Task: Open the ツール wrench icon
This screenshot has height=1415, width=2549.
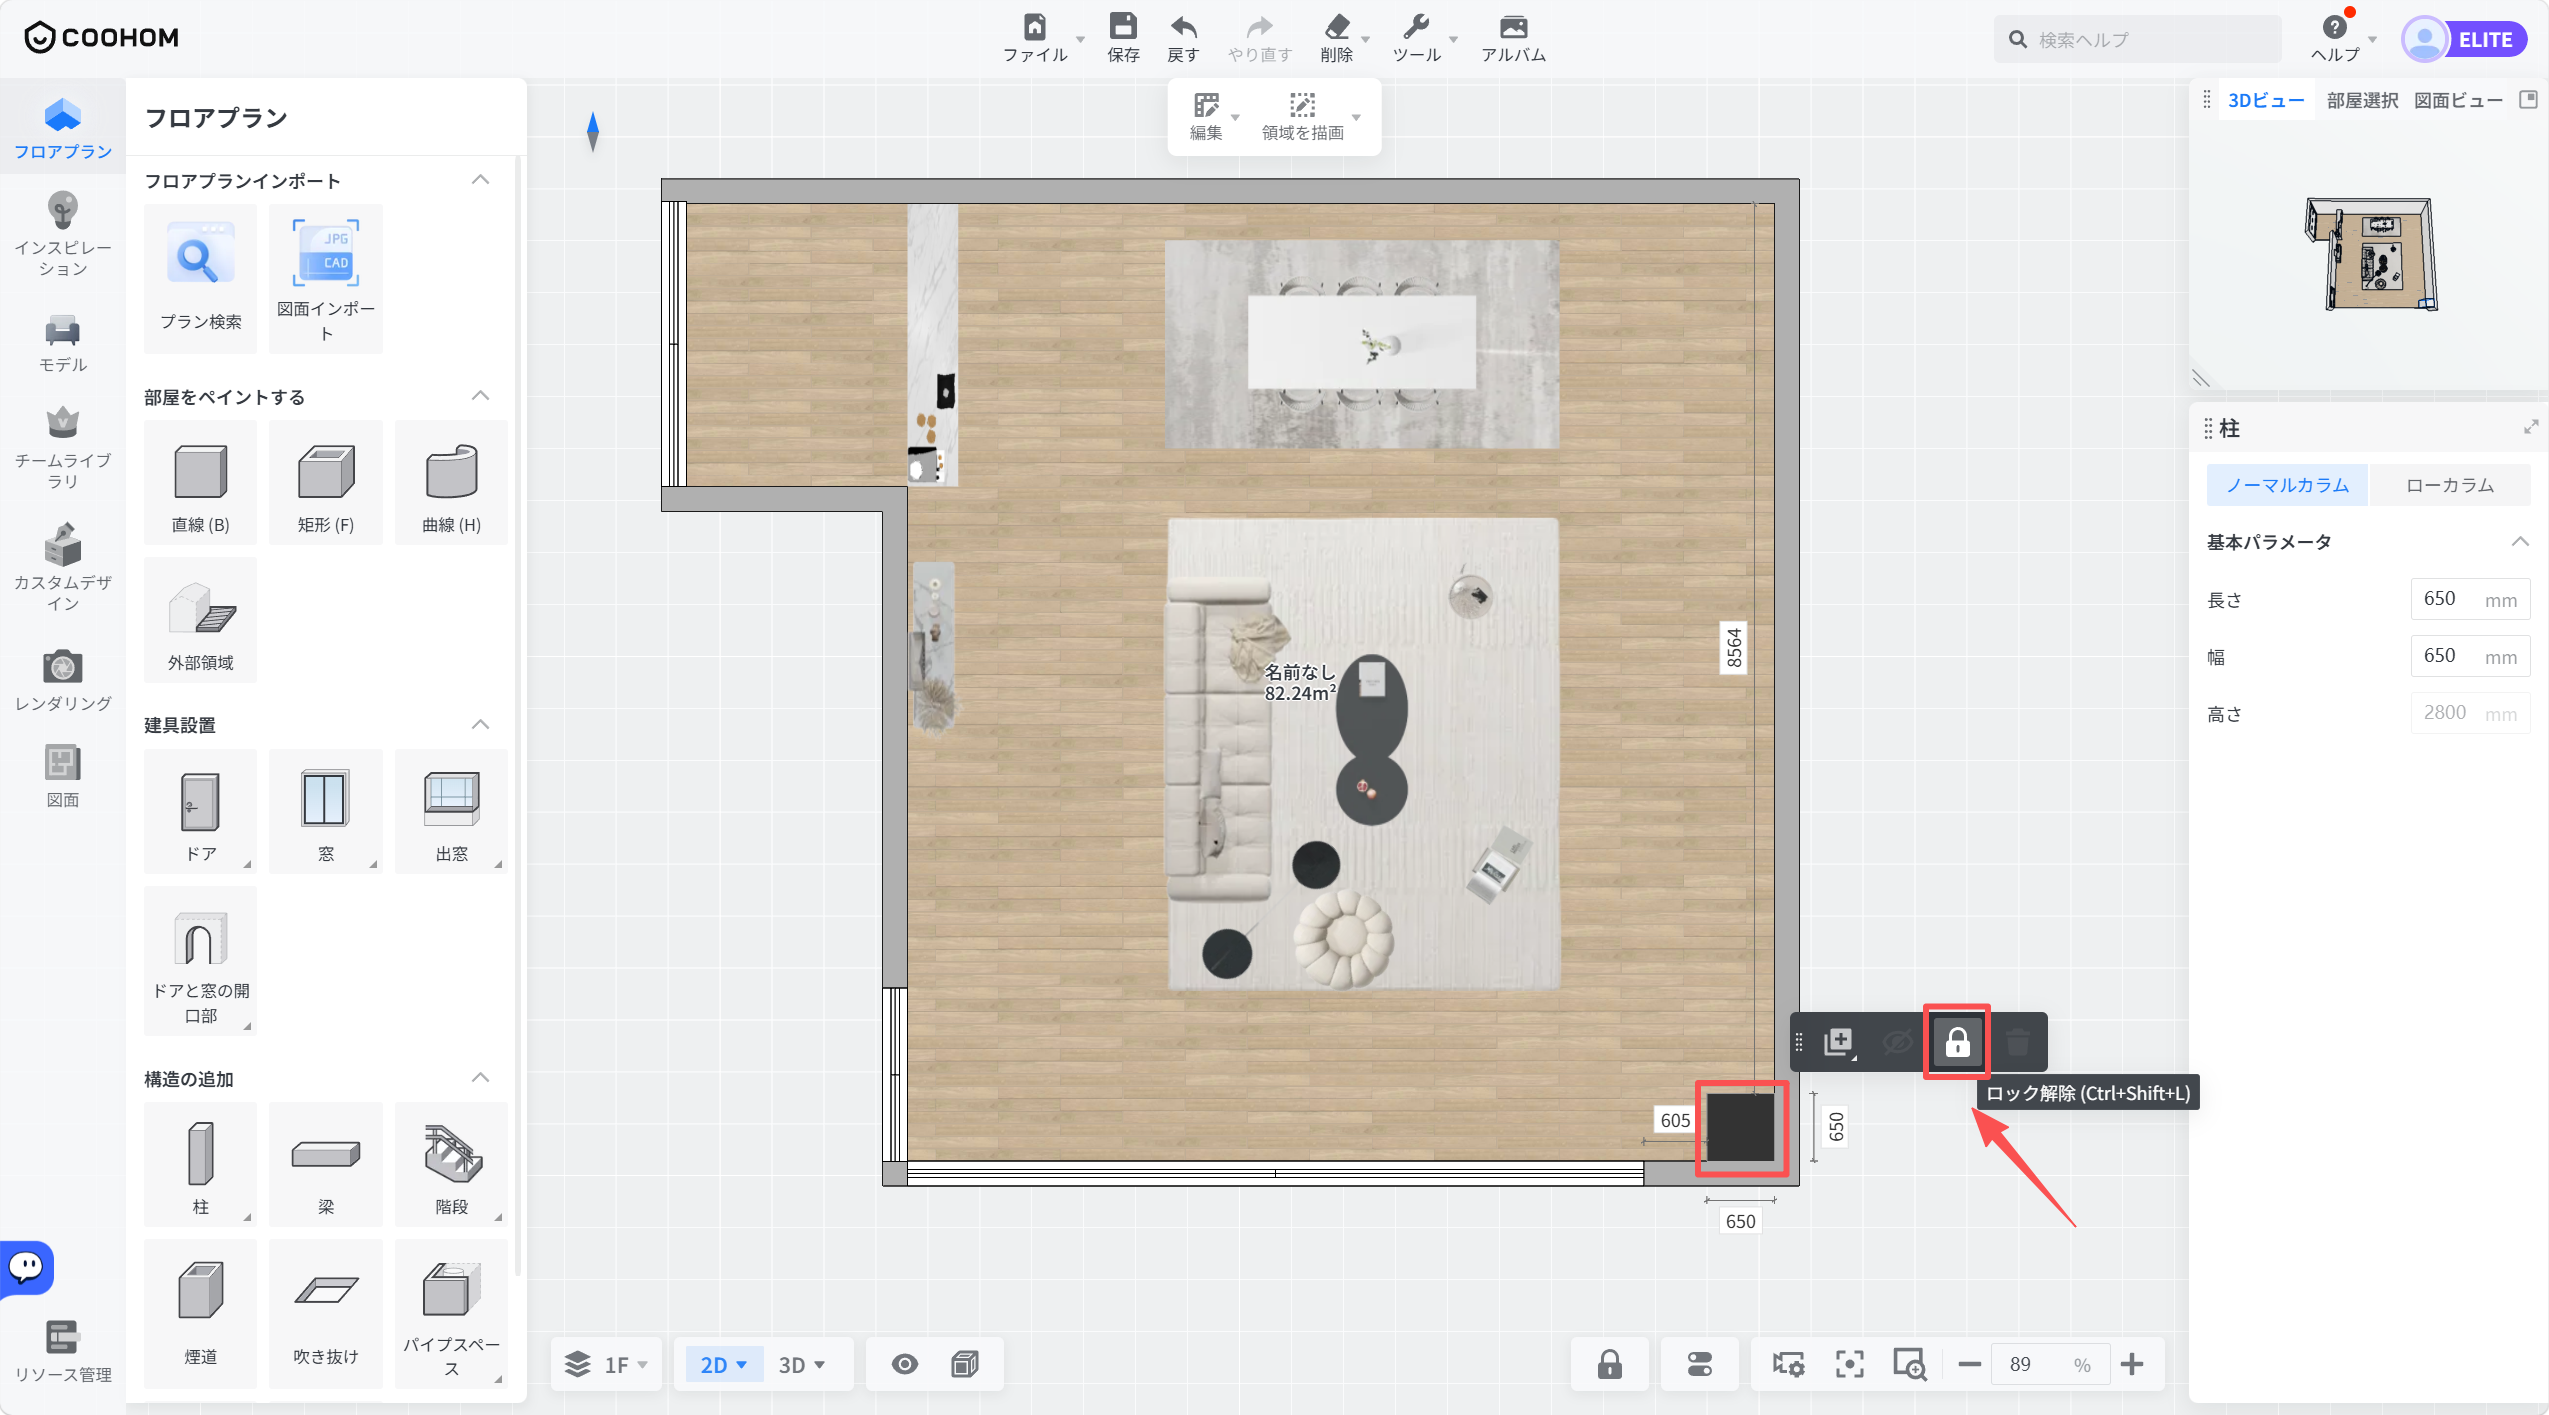Action: [x=1416, y=27]
